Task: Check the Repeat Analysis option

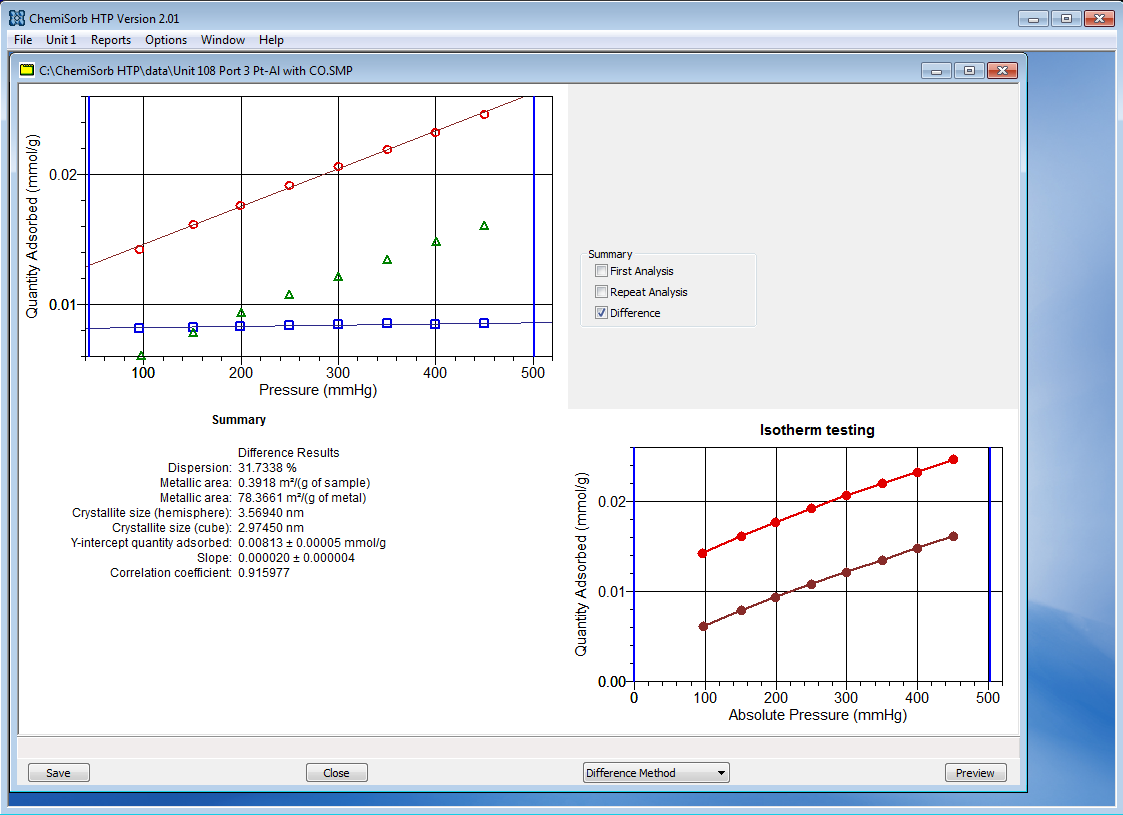Action: click(x=601, y=292)
